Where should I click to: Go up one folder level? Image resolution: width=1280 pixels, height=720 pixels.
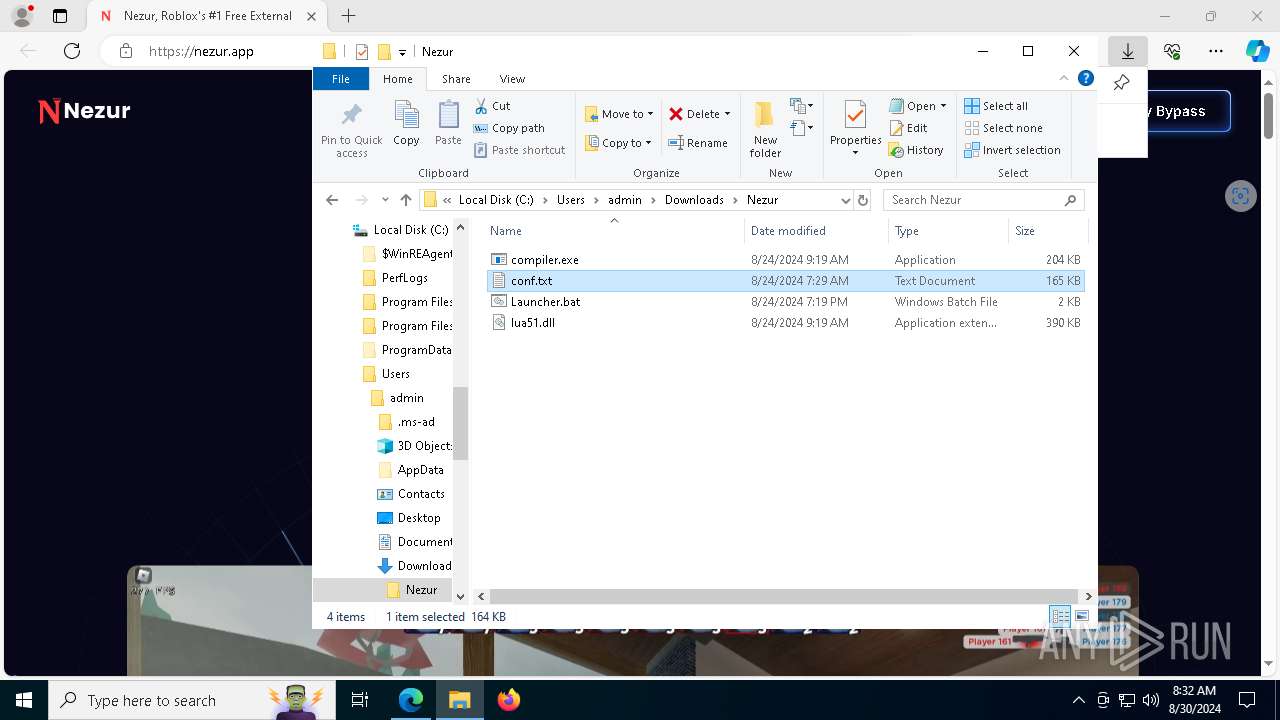(405, 200)
